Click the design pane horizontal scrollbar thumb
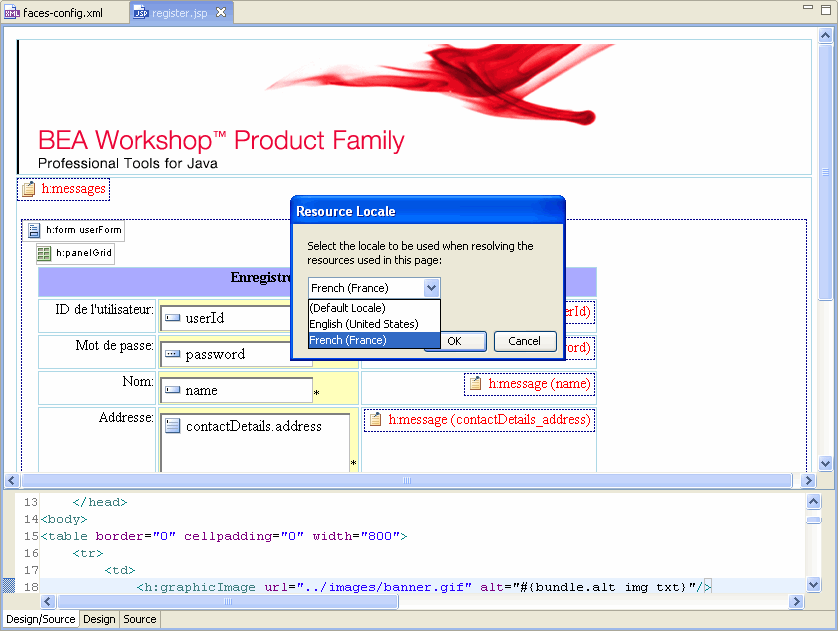This screenshot has height=631, width=838. click(407, 480)
